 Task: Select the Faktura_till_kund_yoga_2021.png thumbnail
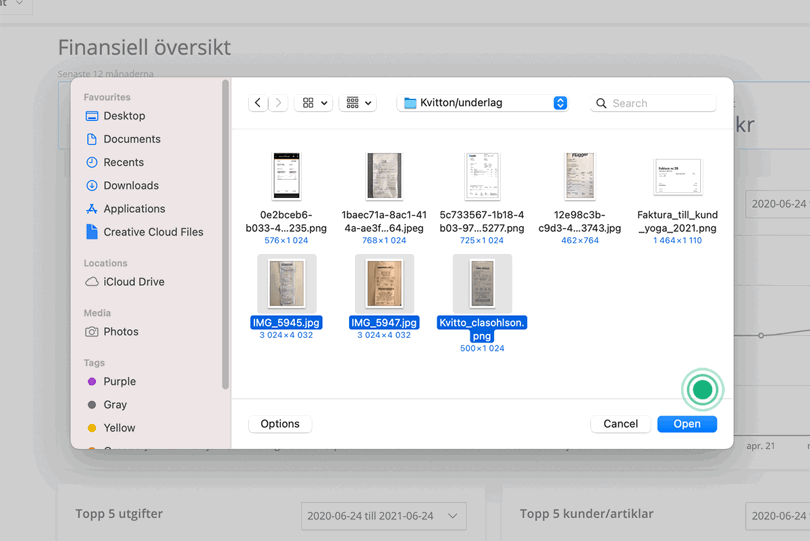coord(677,178)
